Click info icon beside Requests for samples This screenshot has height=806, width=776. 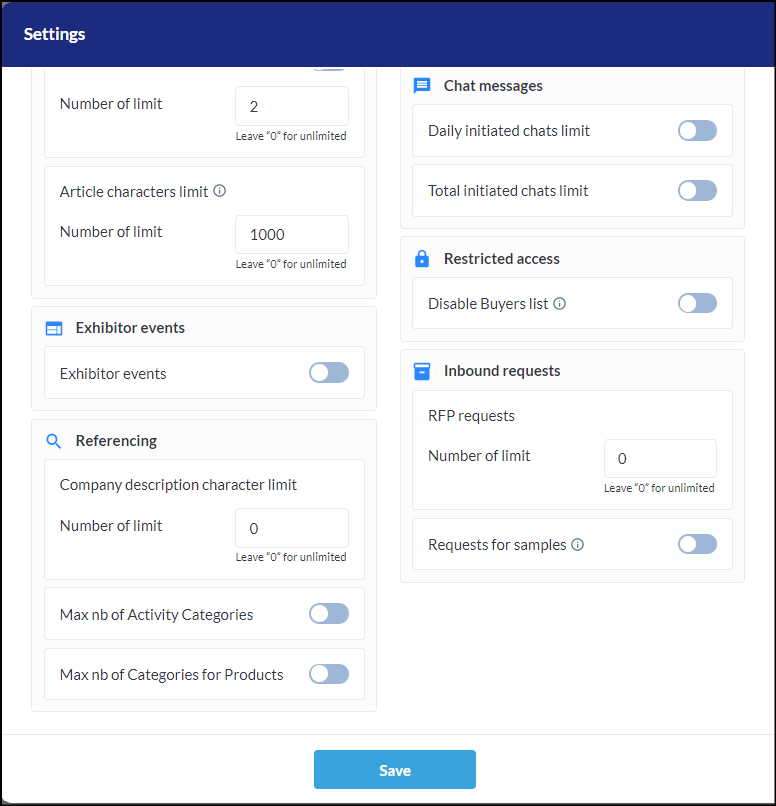pos(577,545)
